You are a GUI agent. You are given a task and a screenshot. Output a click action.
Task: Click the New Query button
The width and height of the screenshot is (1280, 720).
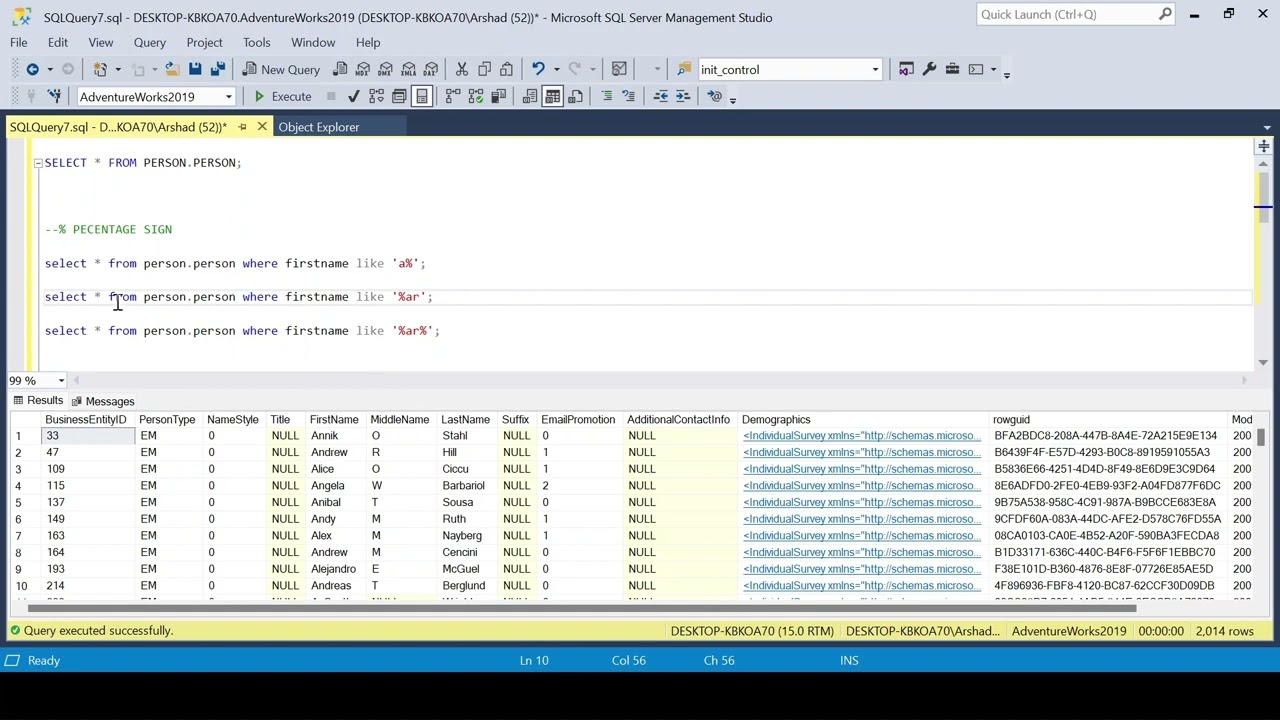[281, 69]
